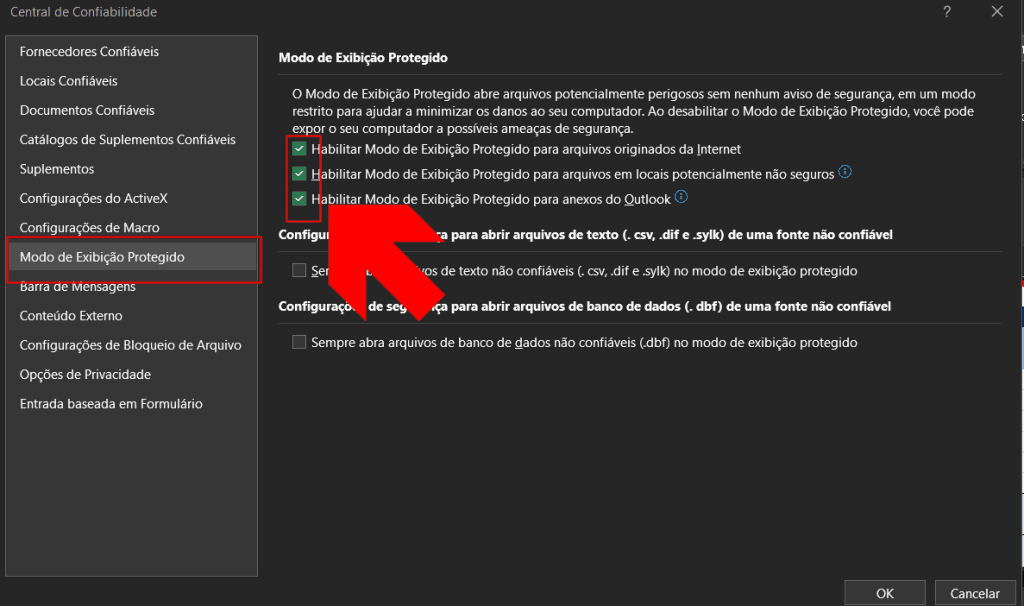1024x606 pixels.
Task: Uncheck Protected View for Internet files
Action: coord(299,149)
